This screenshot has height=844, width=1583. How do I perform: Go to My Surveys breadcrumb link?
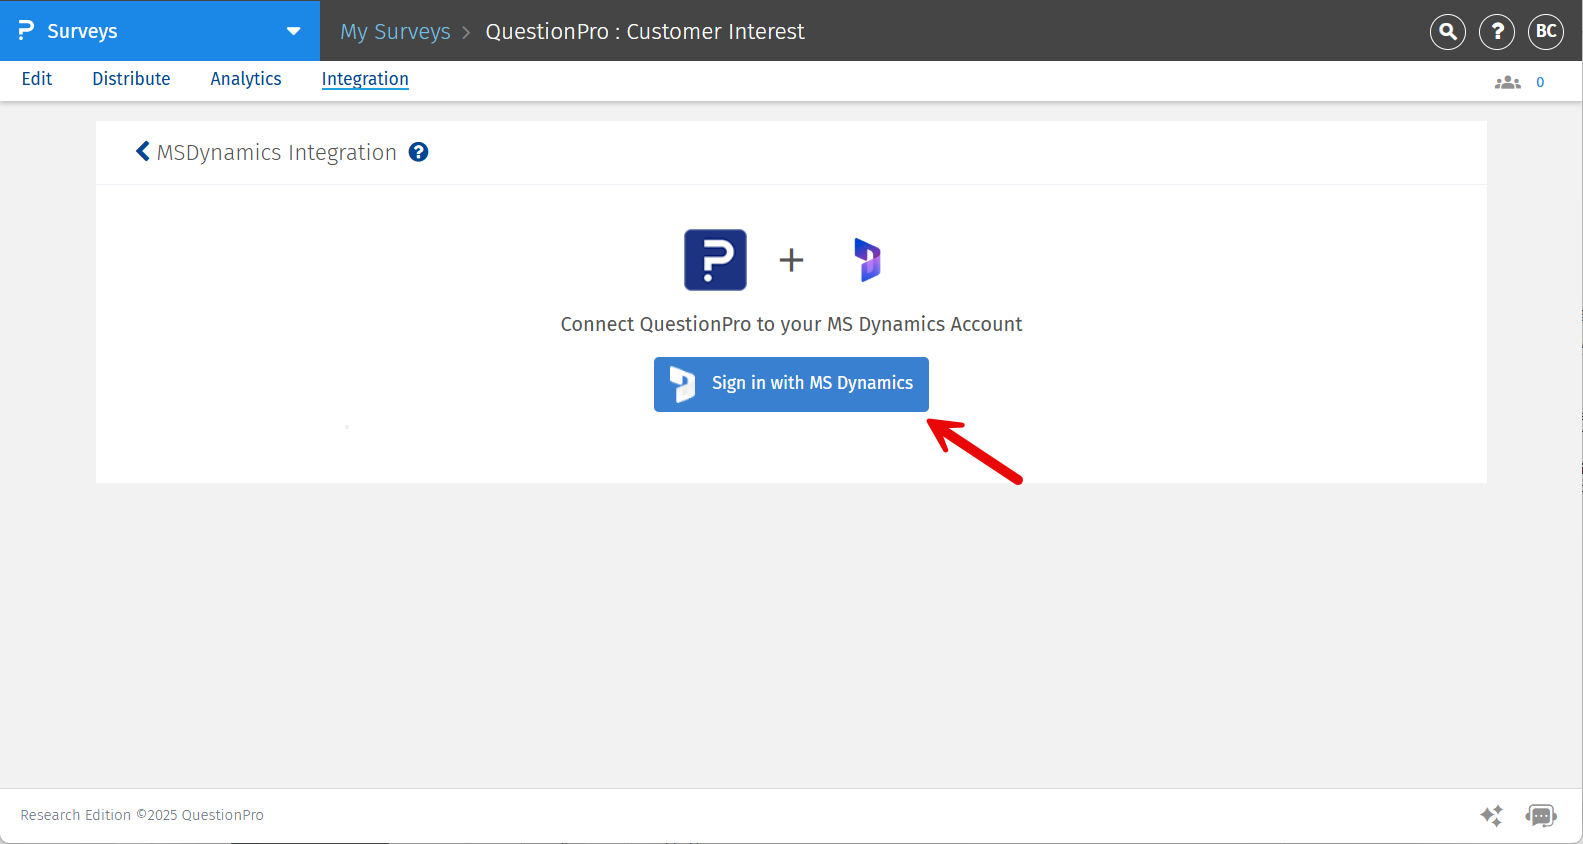395,32
